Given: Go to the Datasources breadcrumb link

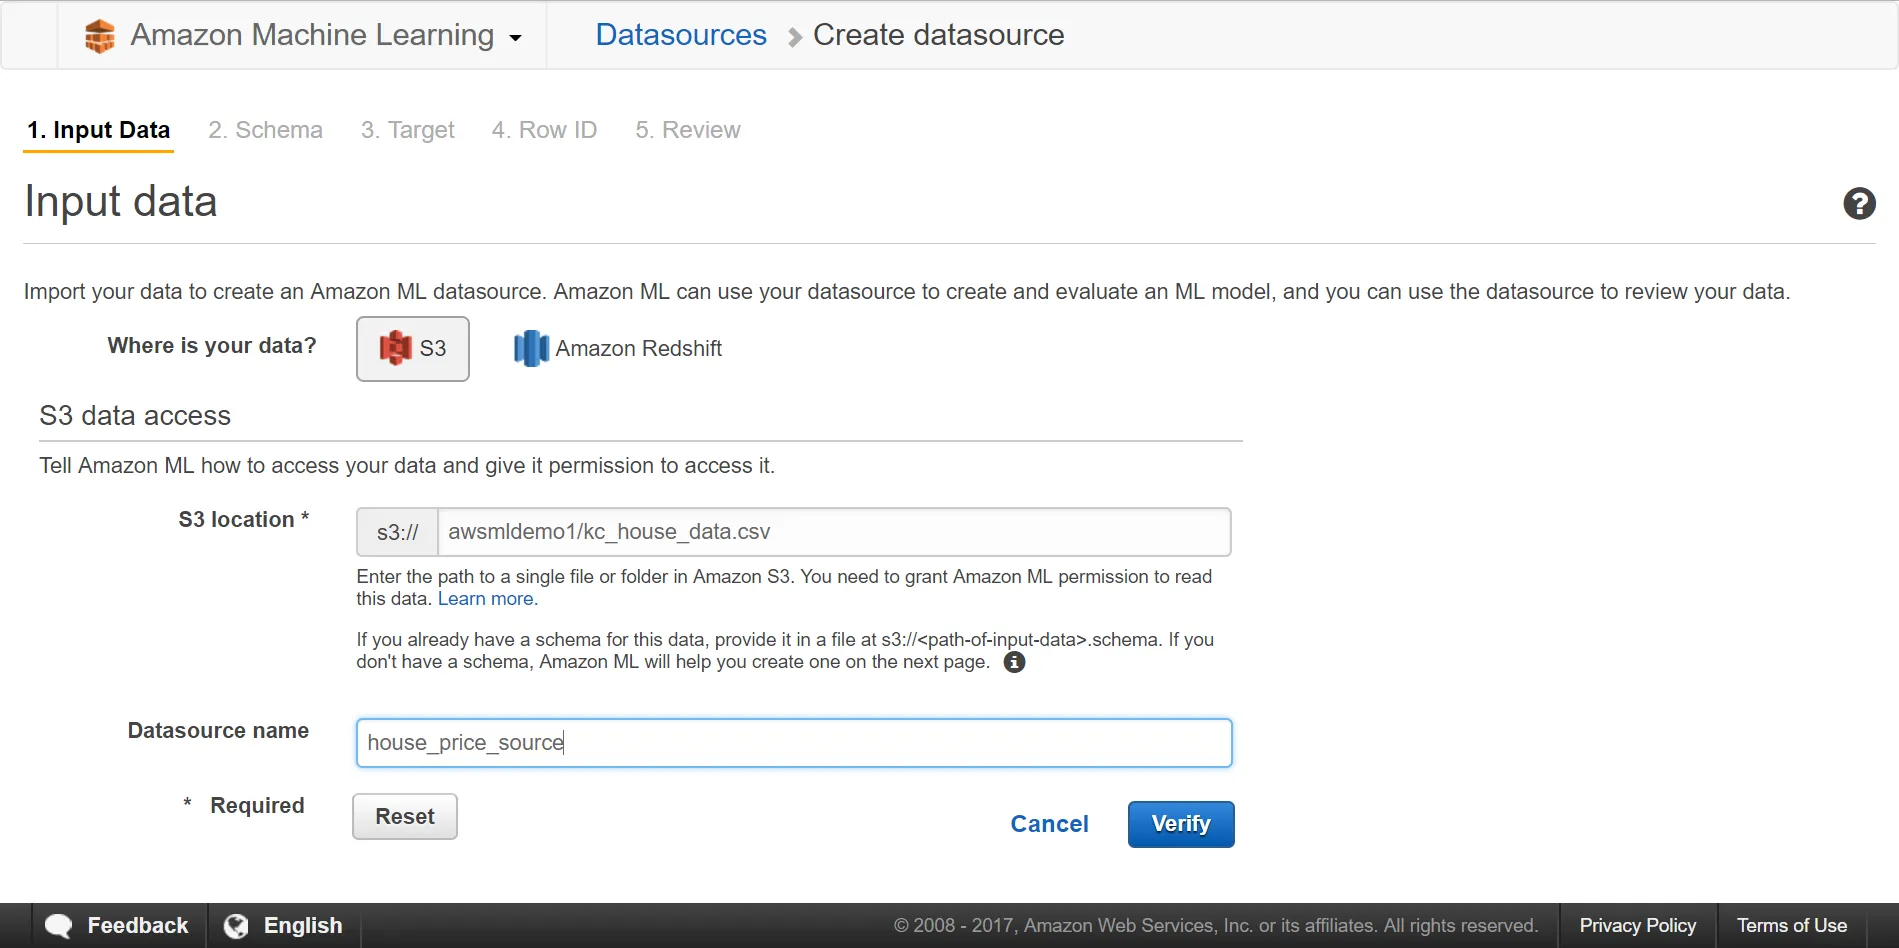Looking at the screenshot, I should click(x=681, y=35).
